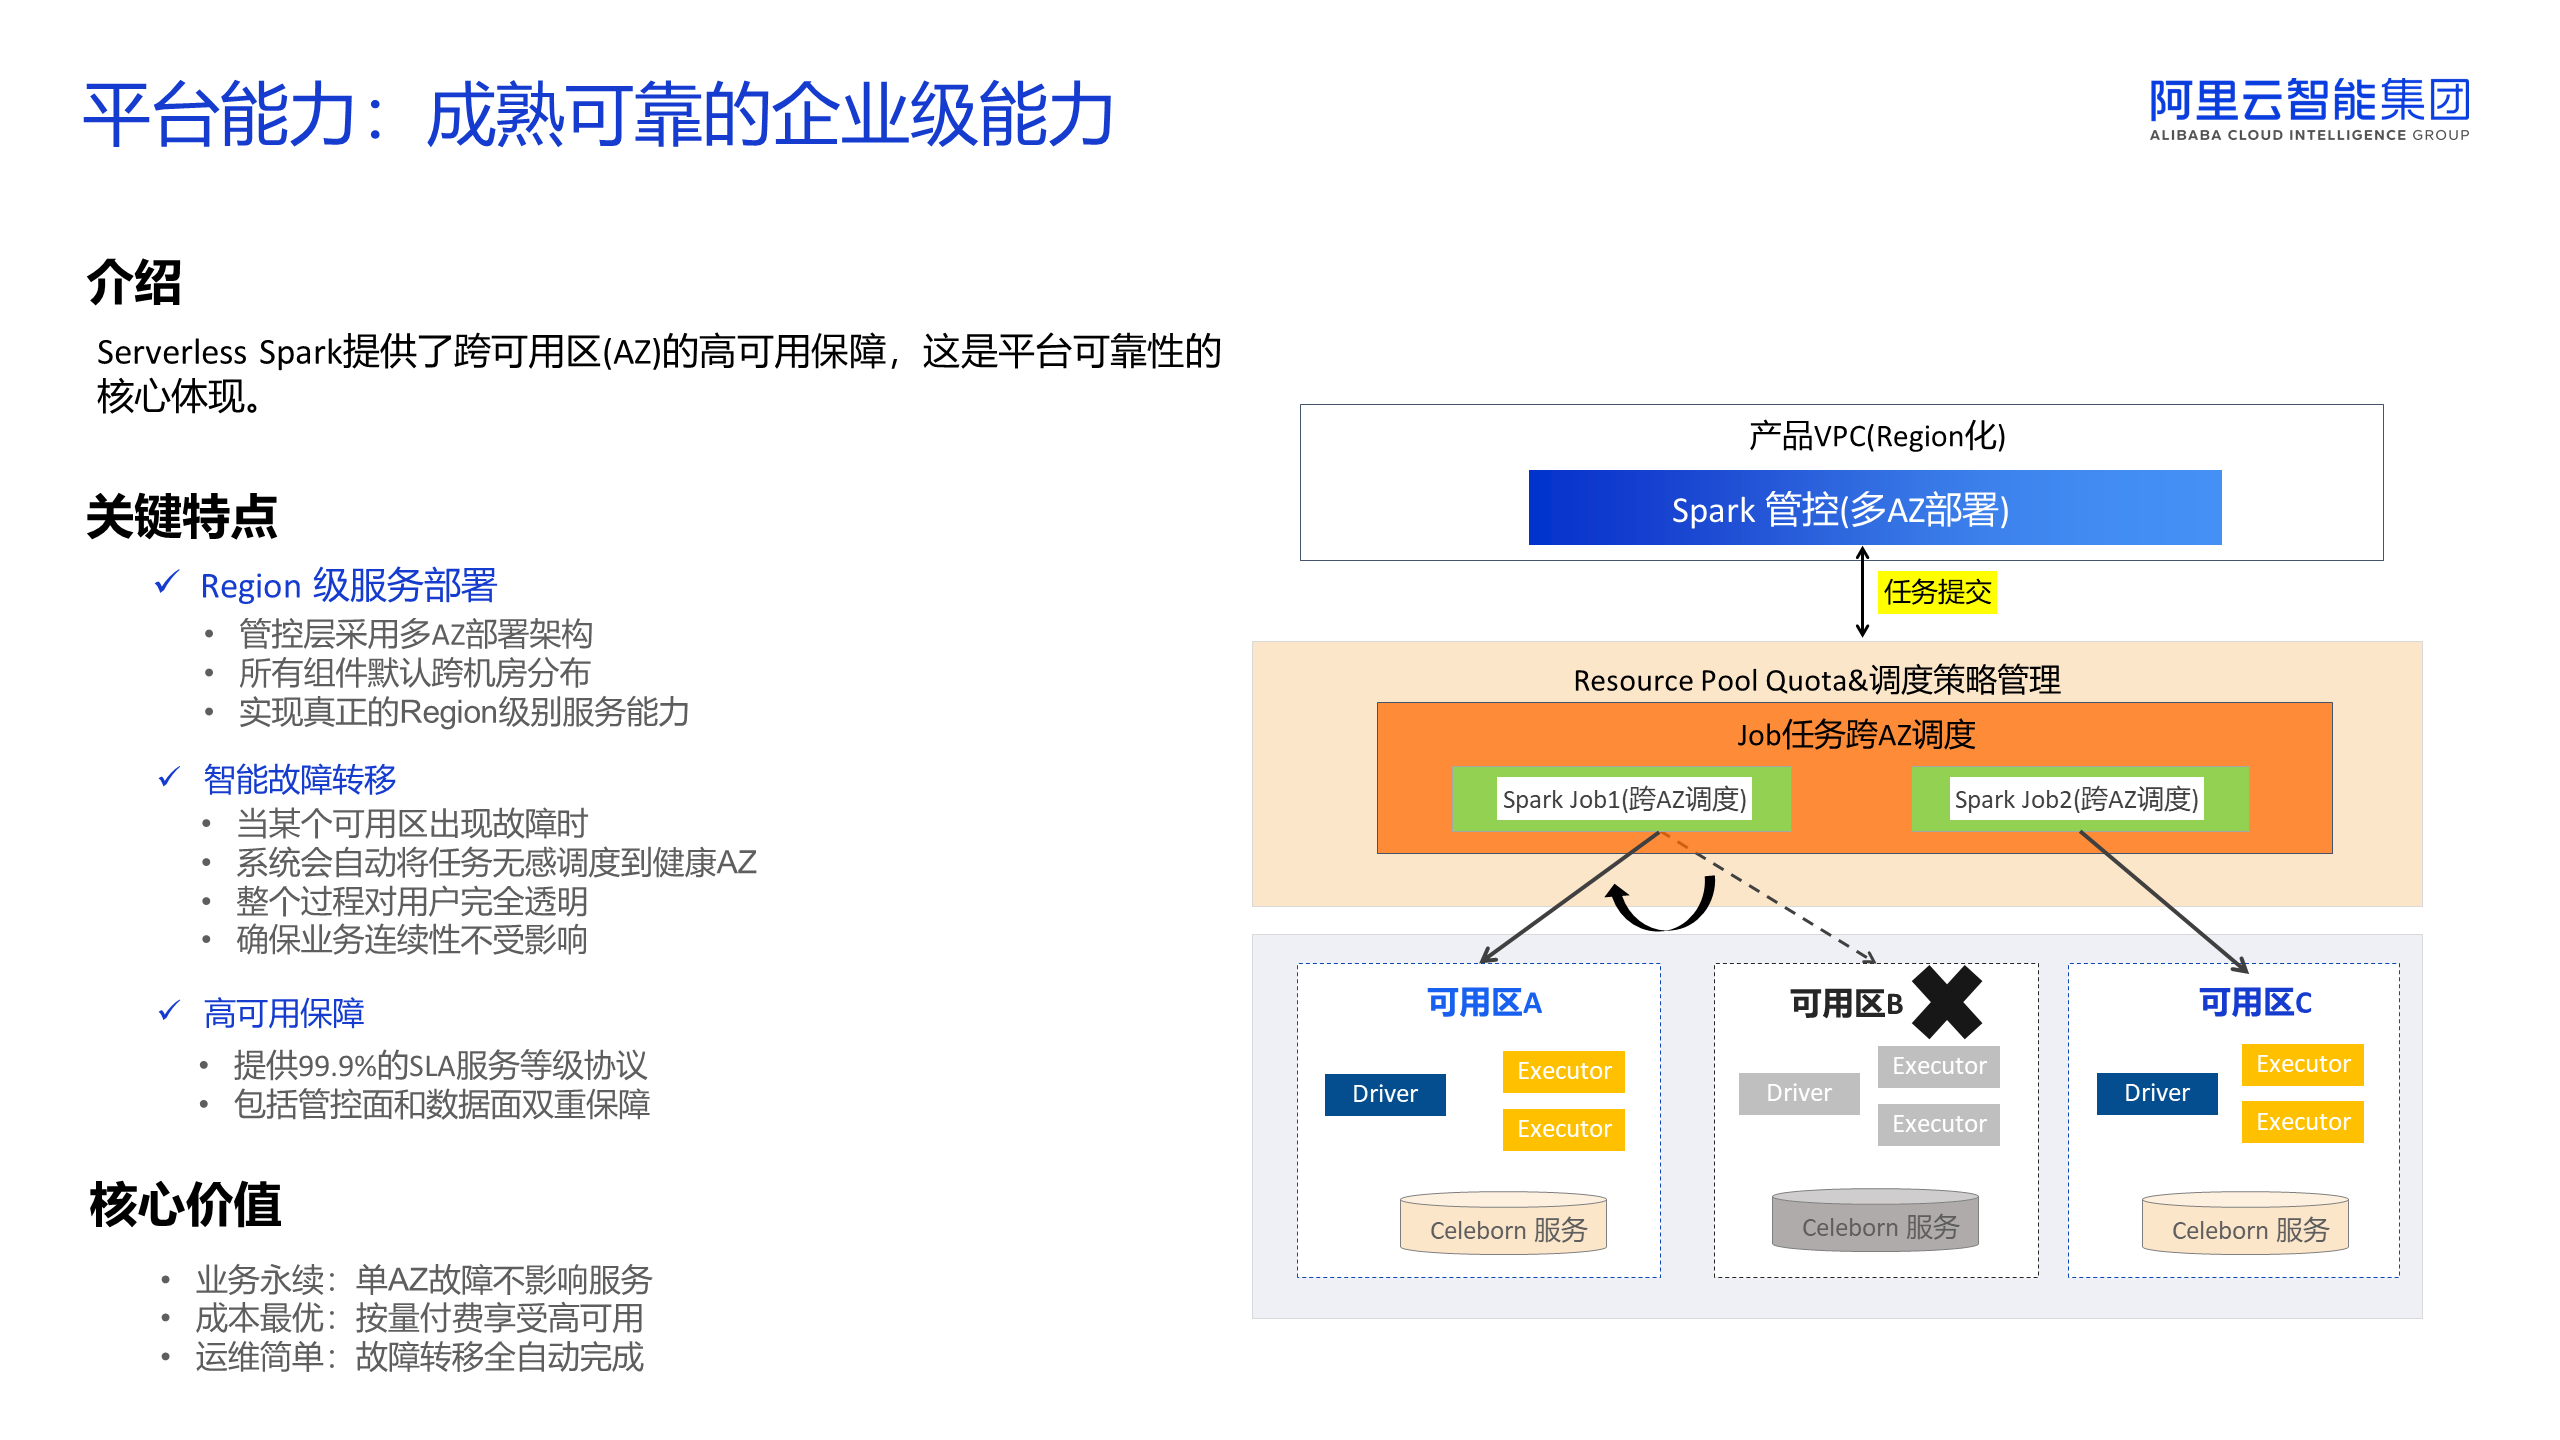Click the double-headed arrow beside 任务提交
This screenshot has height=1440, width=2560.
[1862, 592]
